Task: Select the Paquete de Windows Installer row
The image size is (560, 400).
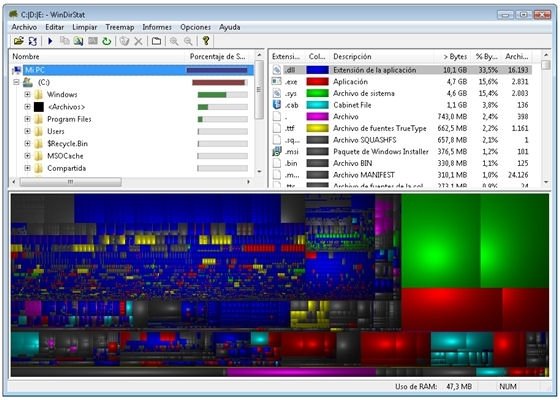Action: [x=402, y=151]
